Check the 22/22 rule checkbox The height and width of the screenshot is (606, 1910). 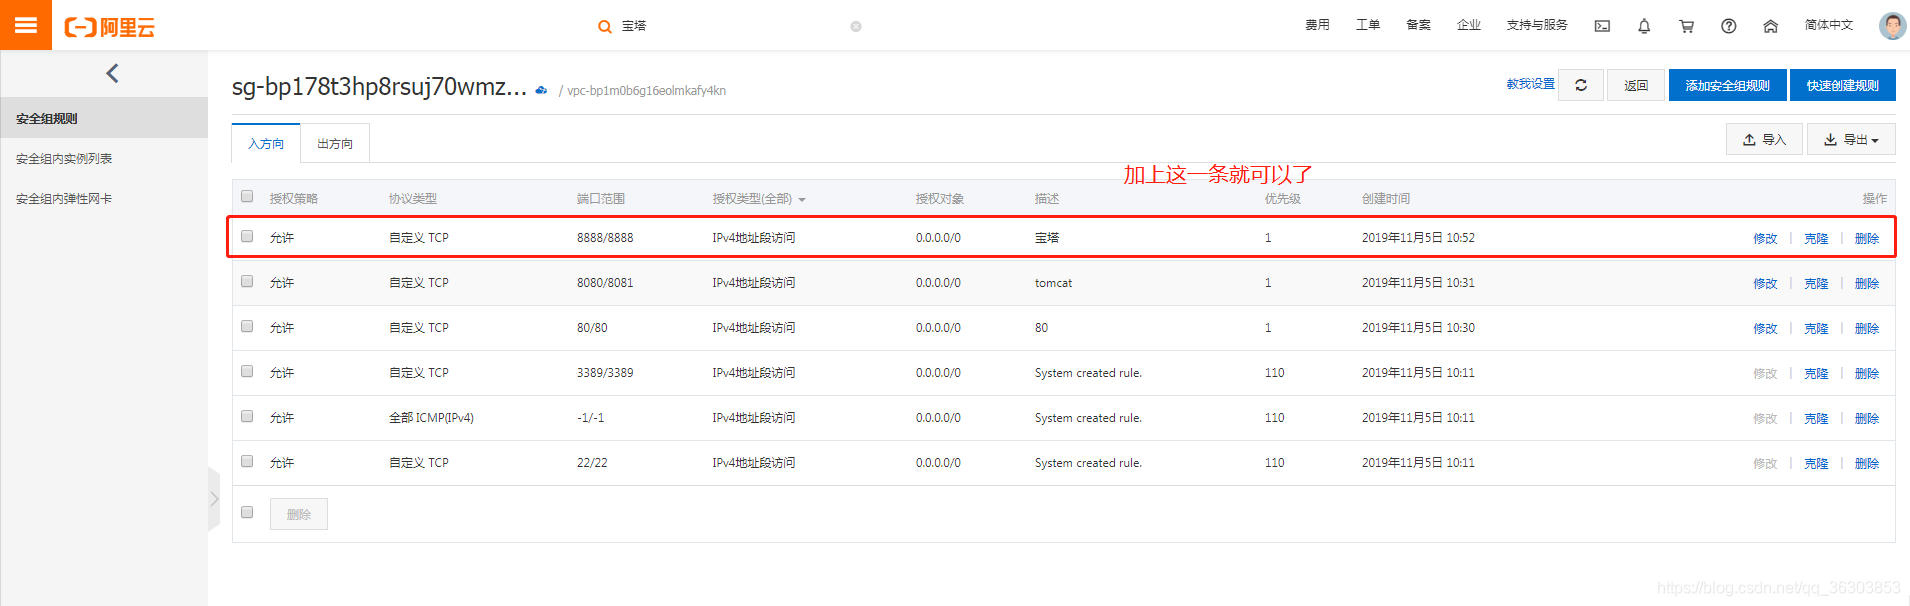247,461
